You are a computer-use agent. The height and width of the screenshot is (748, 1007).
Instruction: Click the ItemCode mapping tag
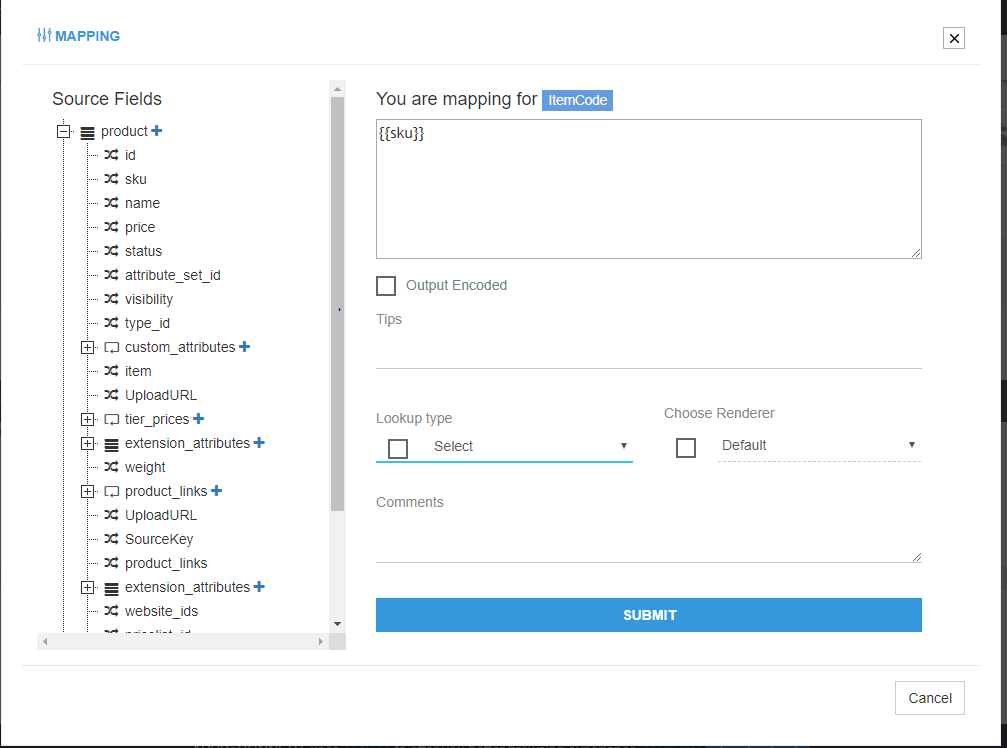point(577,100)
